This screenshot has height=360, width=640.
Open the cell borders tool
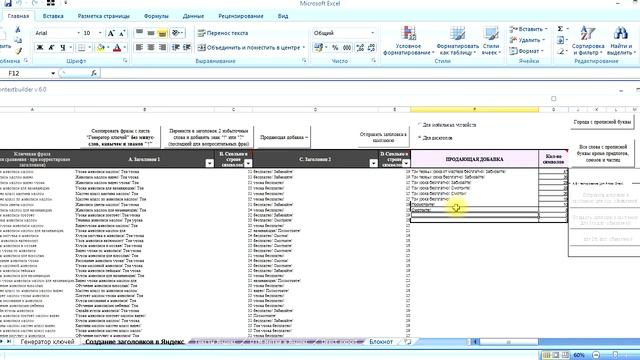point(82,48)
